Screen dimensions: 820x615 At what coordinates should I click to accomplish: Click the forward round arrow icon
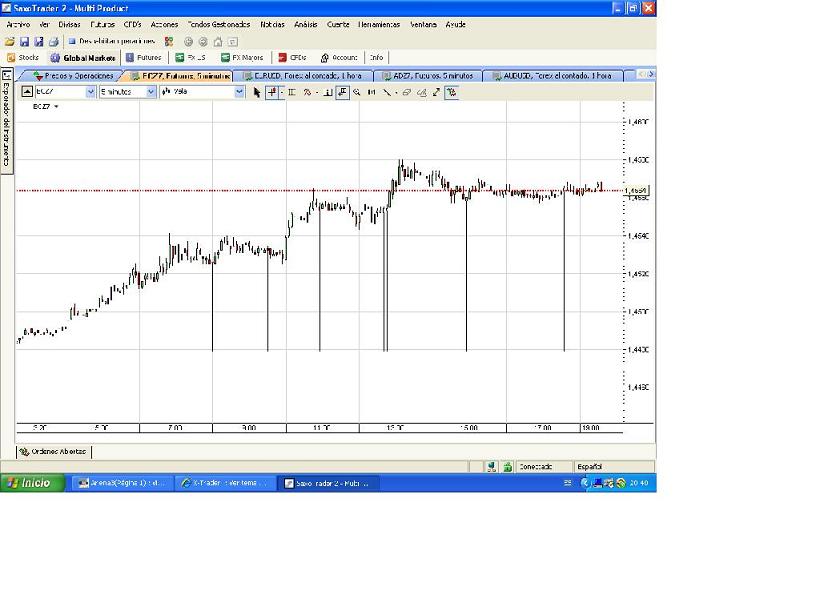(x=203, y=41)
